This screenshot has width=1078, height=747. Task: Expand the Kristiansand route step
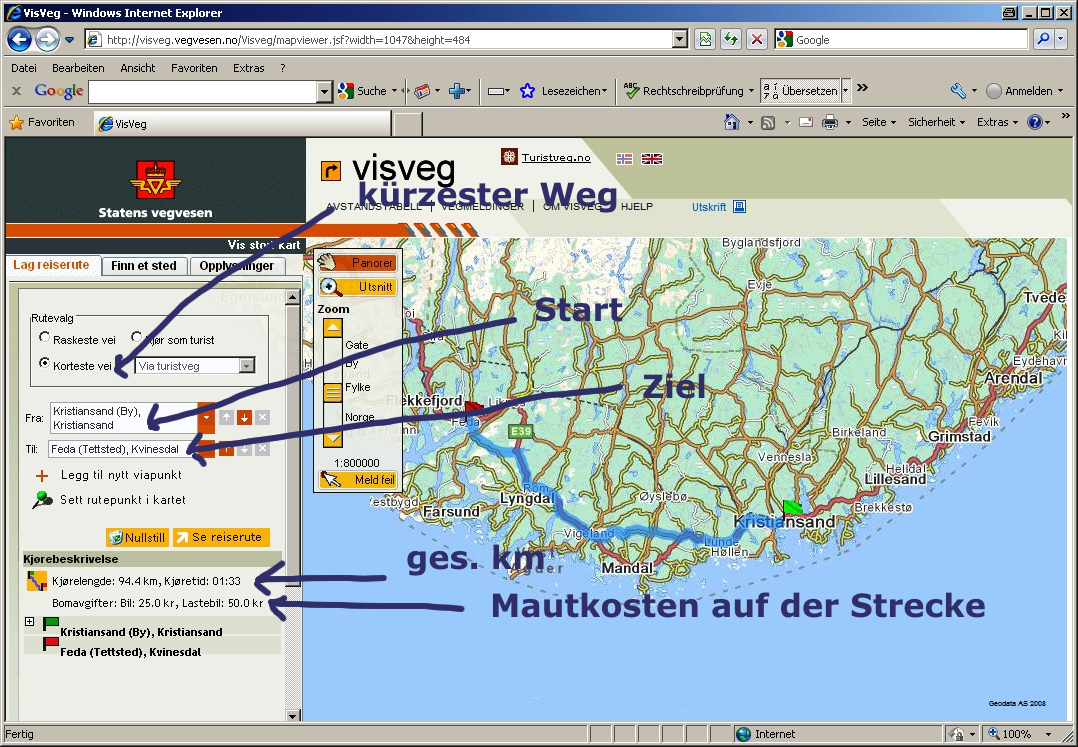coord(29,622)
